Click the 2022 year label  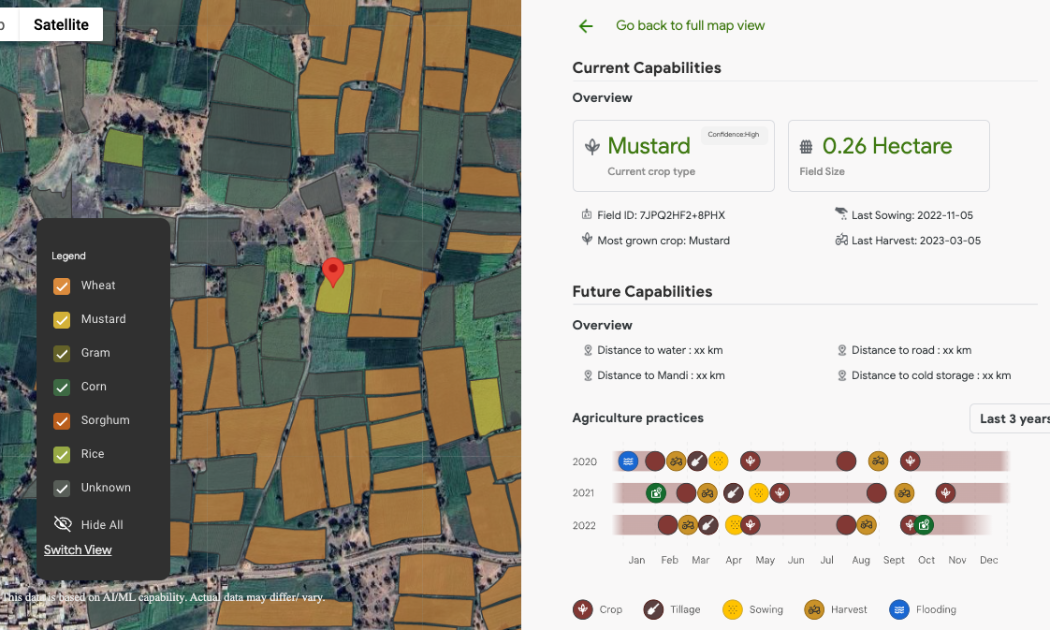584,526
